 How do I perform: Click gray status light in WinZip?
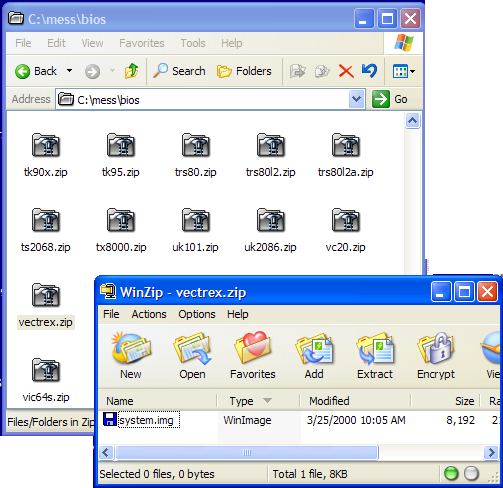click(x=471, y=473)
